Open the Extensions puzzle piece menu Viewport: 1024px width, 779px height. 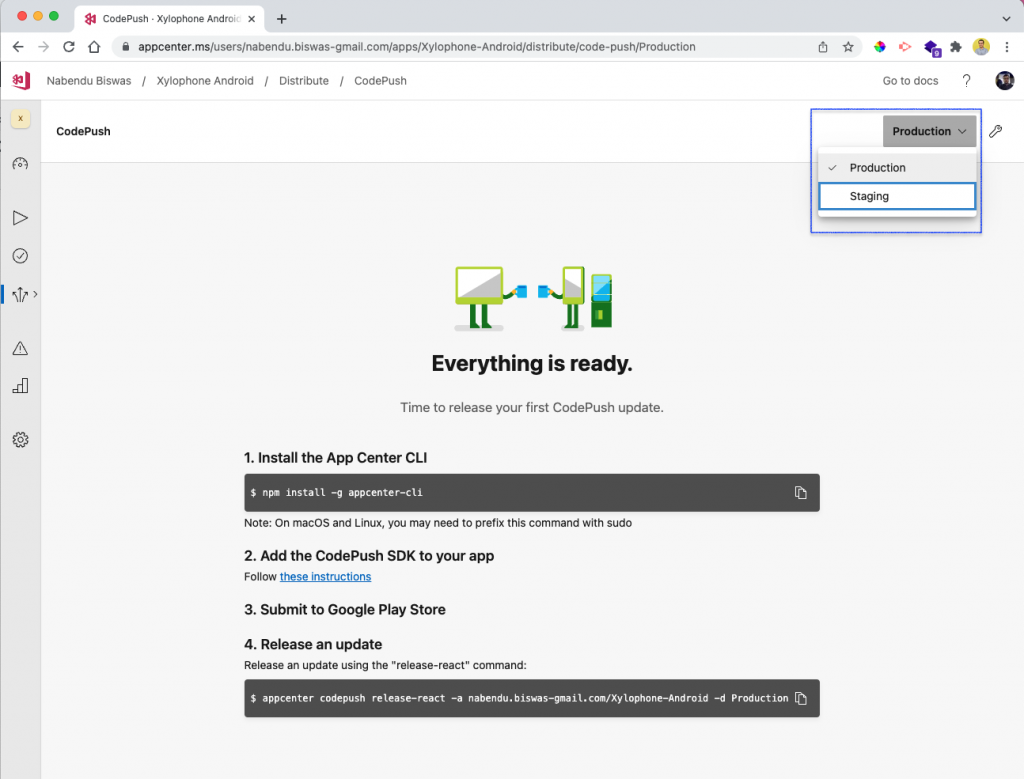955,46
